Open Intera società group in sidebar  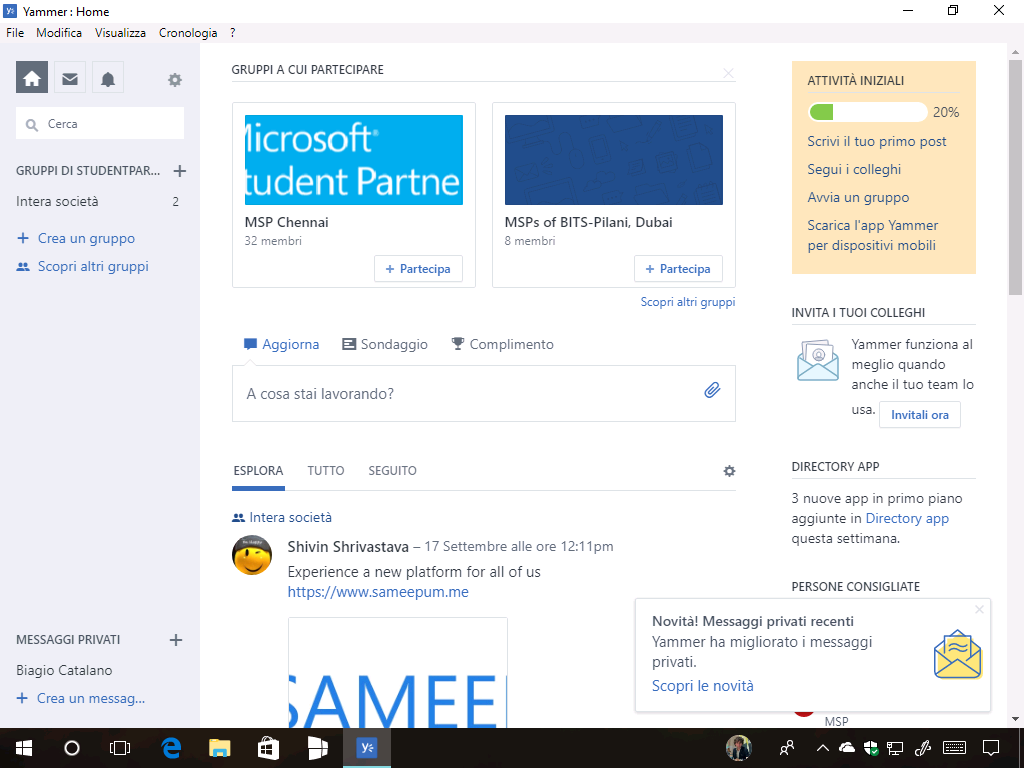point(98,202)
